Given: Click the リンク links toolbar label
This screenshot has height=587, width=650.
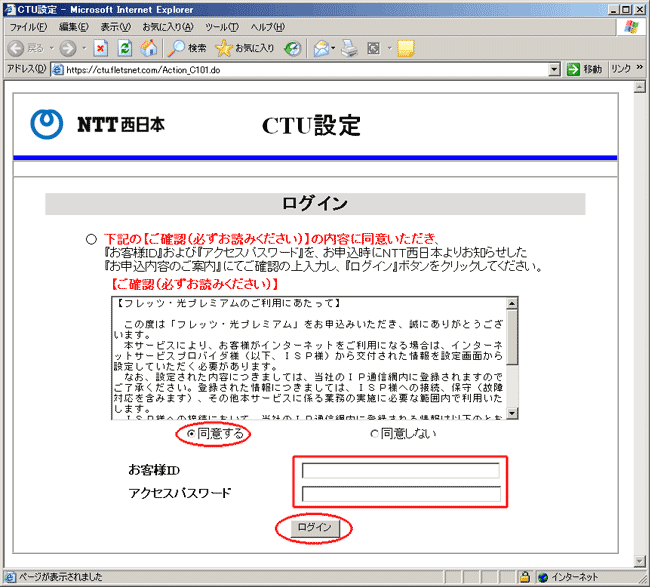Looking at the screenshot, I should coord(620,69).
